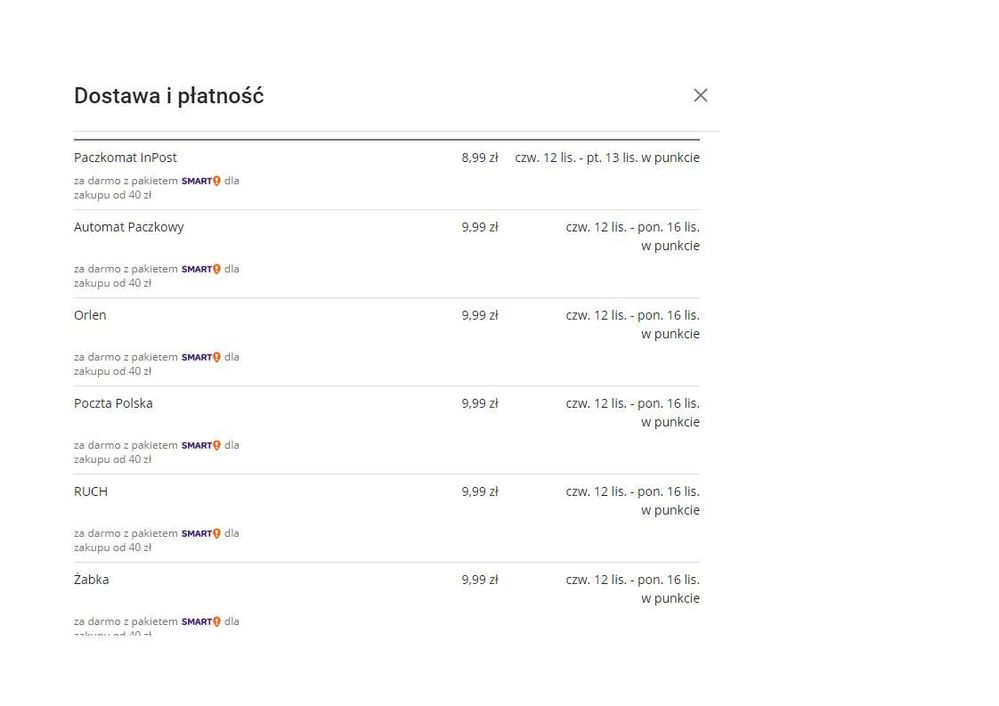Click the 8,99 zł Paczkomat InPost price
The width and height of the screenshot is (999, 706).
click(479, 158)
